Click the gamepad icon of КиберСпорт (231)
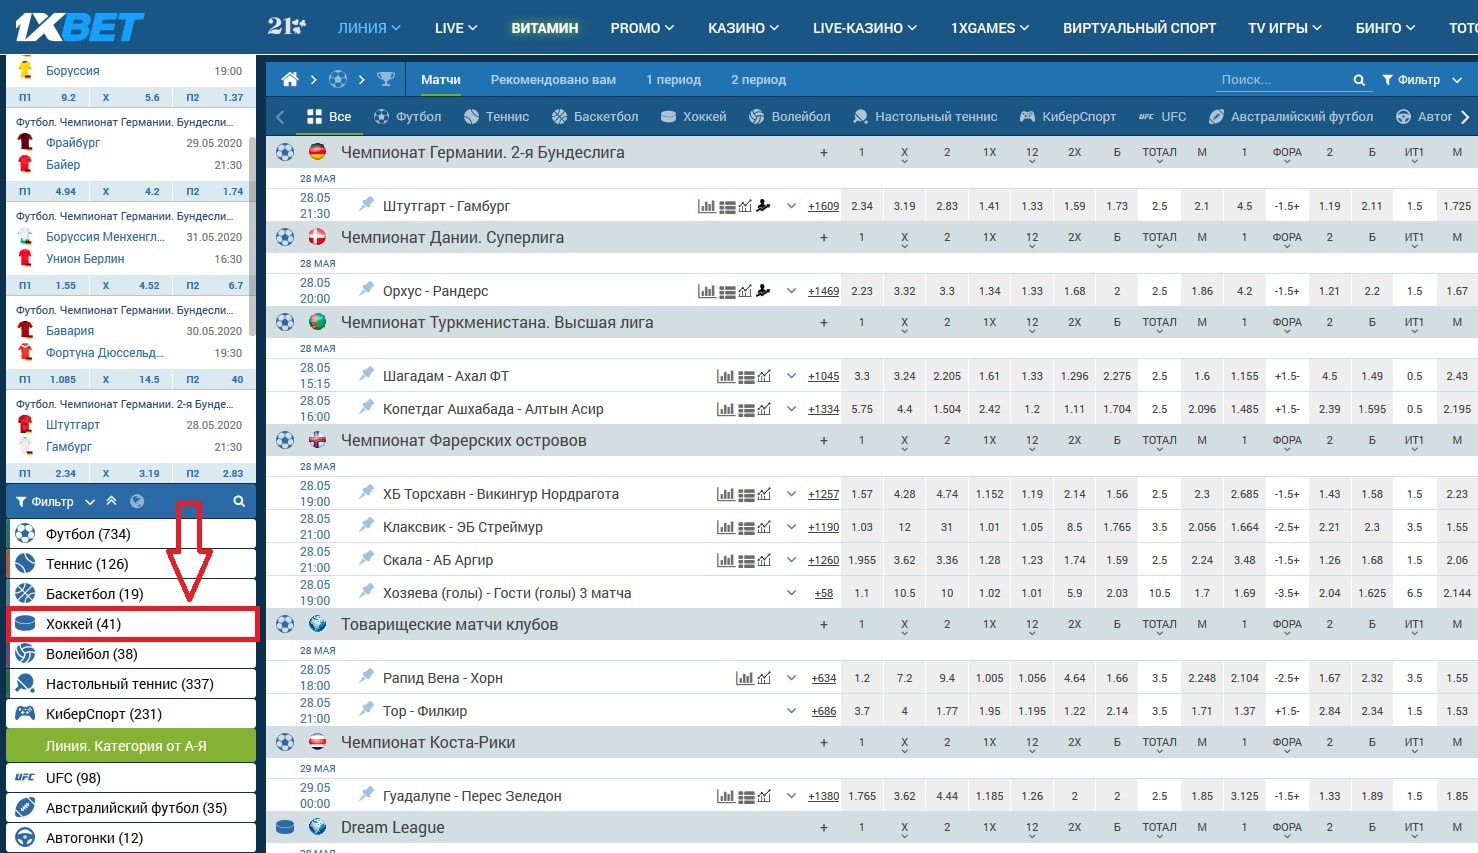 tap(25, 713)
